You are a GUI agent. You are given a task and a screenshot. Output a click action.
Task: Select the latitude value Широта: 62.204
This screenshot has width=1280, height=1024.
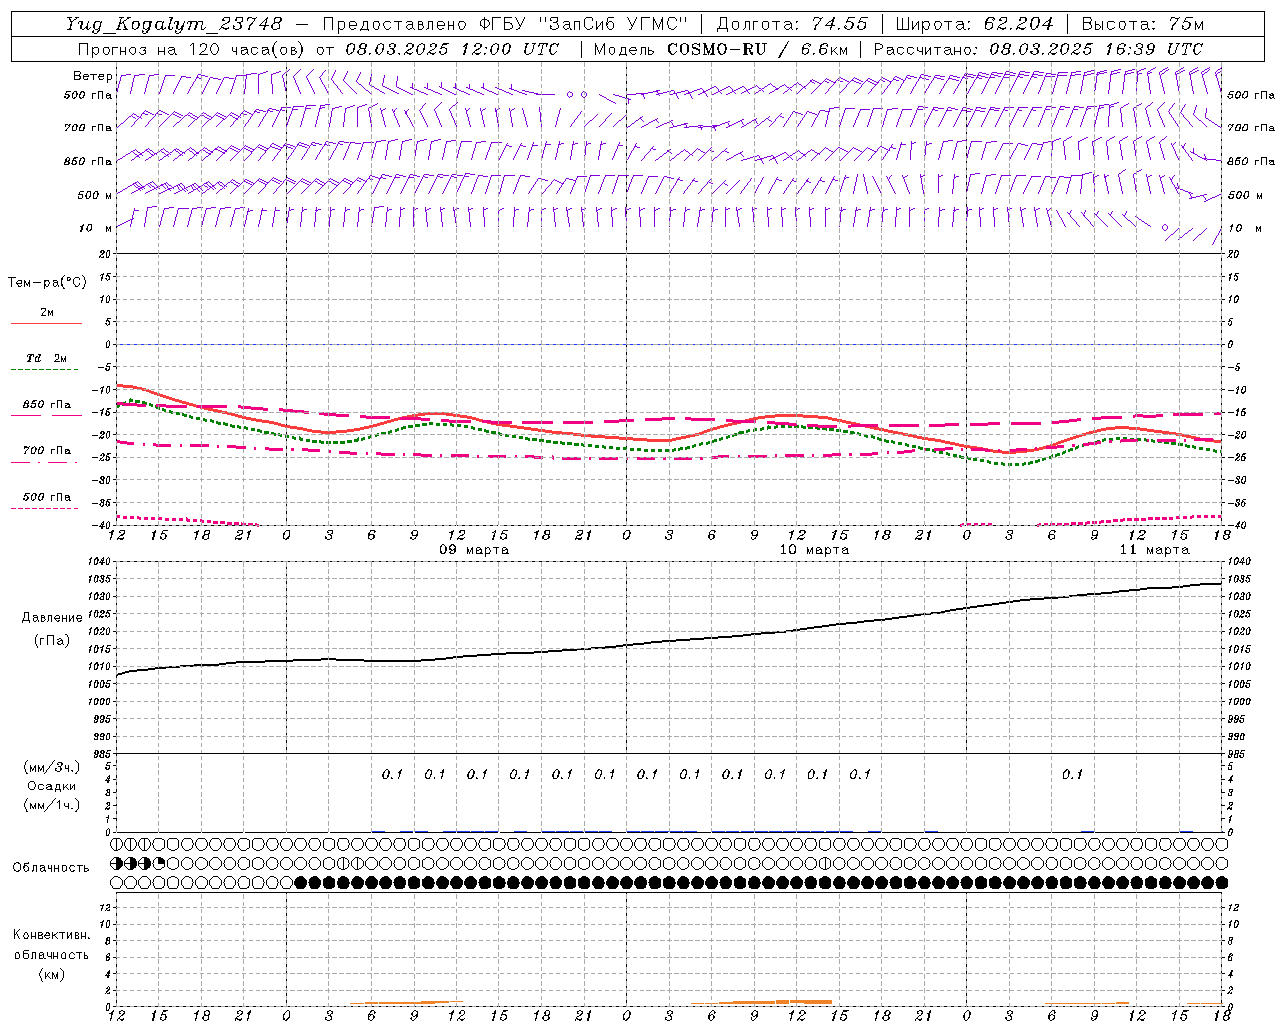coord(975,24)
